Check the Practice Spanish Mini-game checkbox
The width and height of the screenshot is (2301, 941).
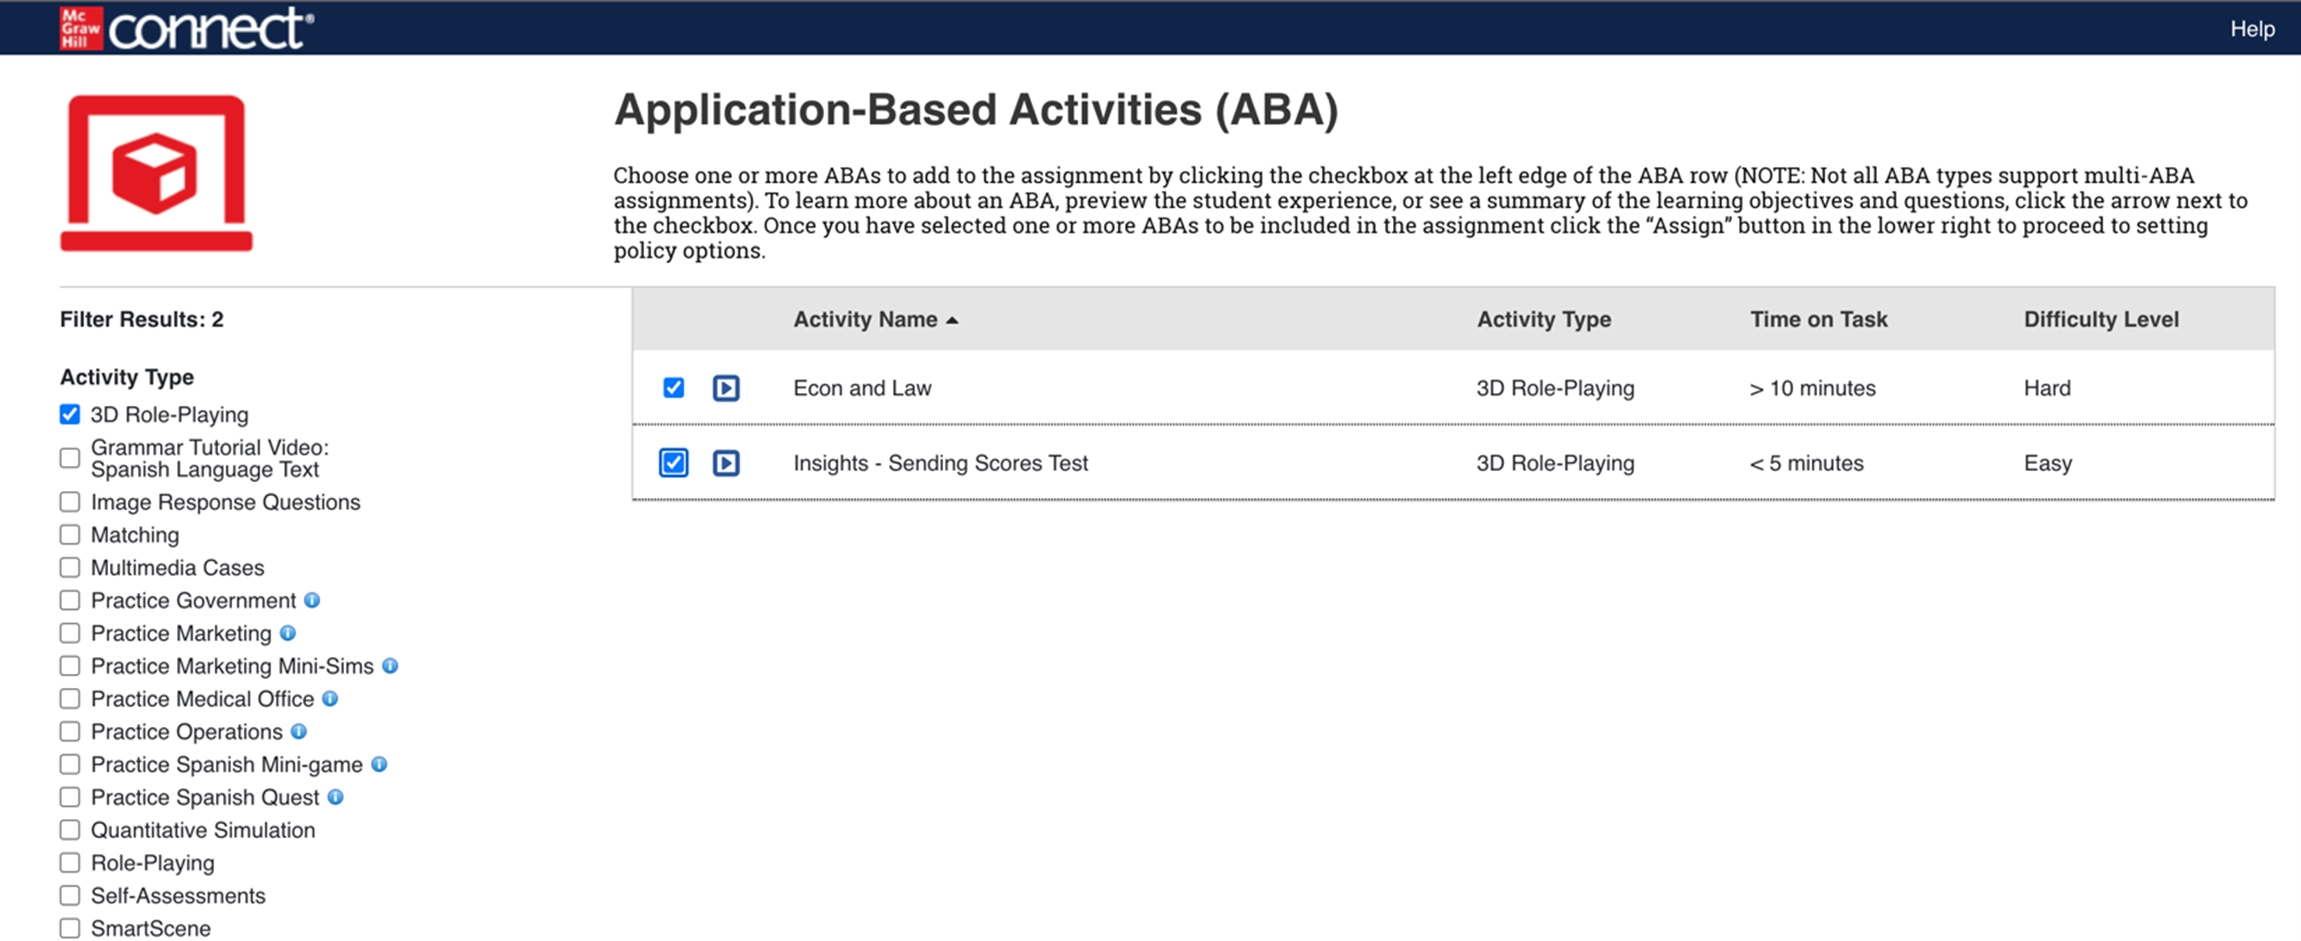[x=70, y=765]
